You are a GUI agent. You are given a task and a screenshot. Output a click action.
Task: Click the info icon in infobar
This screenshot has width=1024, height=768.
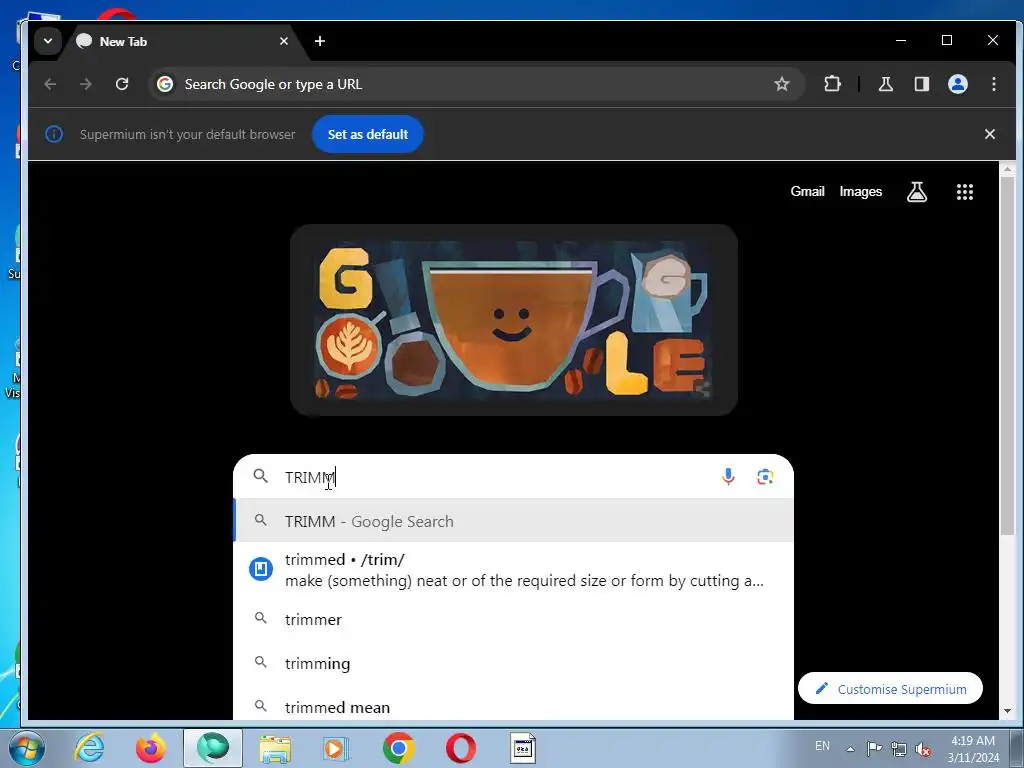(54, 134)
